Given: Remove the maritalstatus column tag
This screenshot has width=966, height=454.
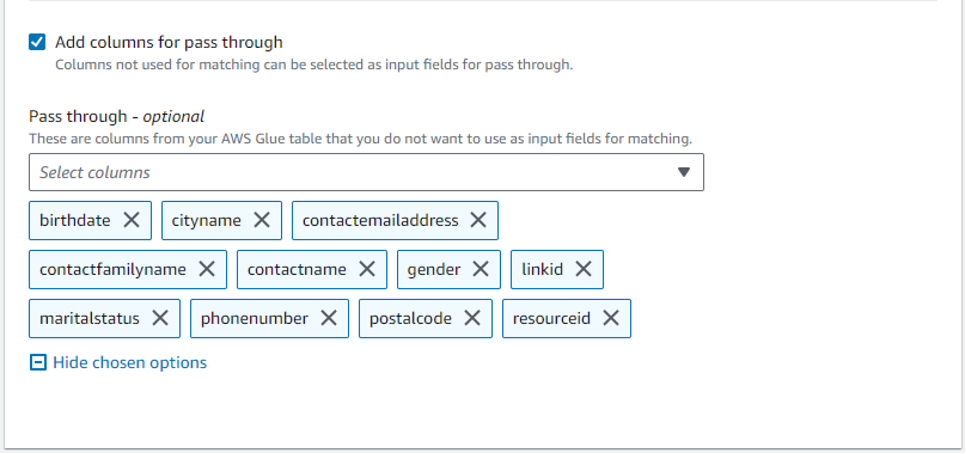Looking at the screenshot, I should 160,319.
